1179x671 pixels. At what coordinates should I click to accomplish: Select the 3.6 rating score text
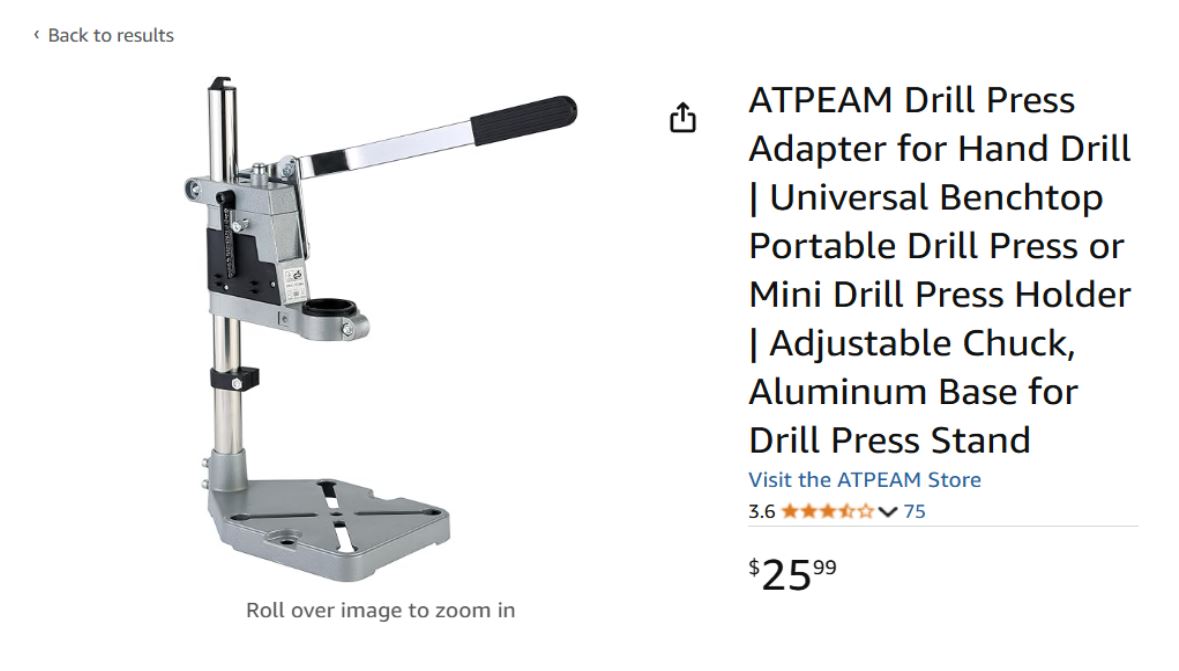click(x=762, y=512)
